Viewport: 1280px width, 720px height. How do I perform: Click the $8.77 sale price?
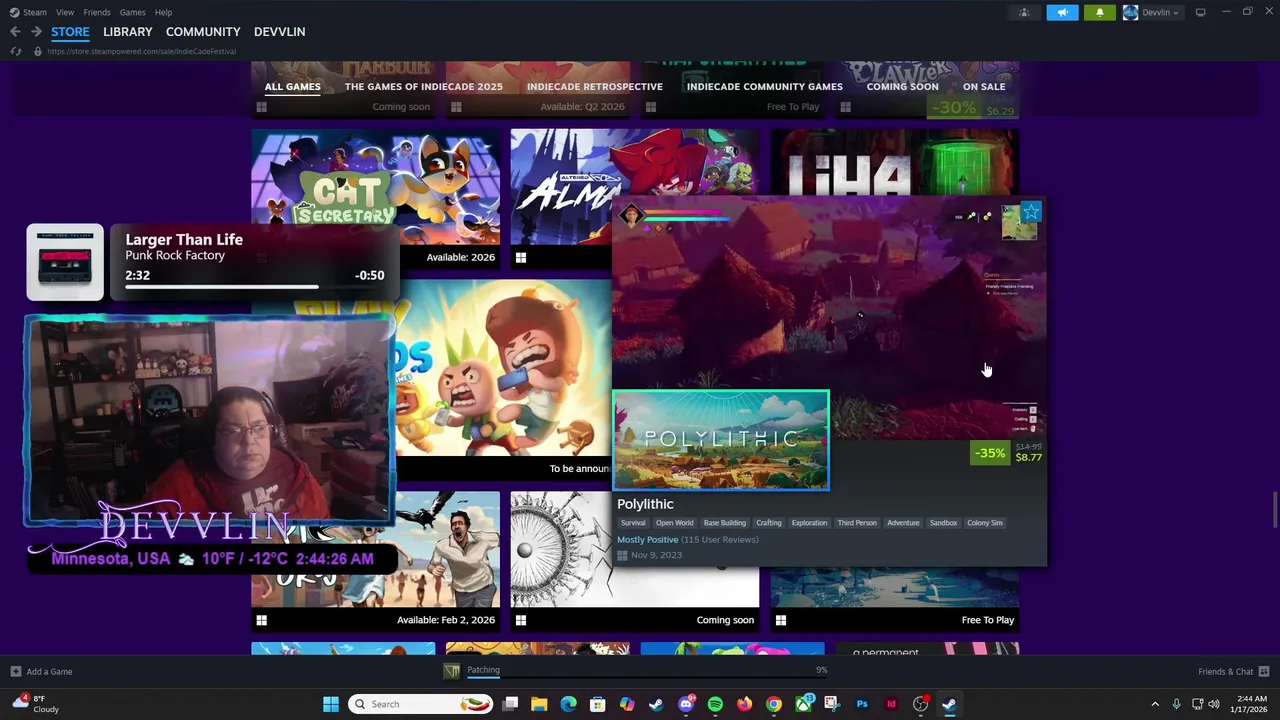coord(1028,457)
